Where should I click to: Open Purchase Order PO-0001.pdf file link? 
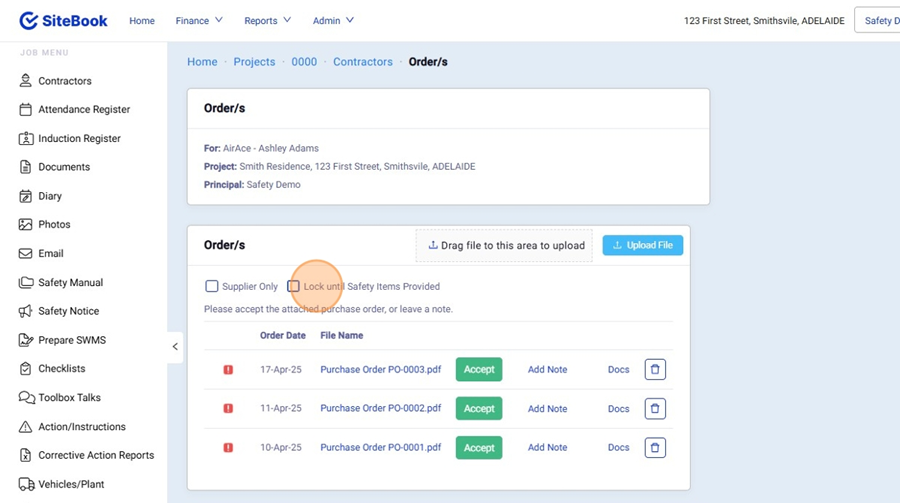point(380,447)
